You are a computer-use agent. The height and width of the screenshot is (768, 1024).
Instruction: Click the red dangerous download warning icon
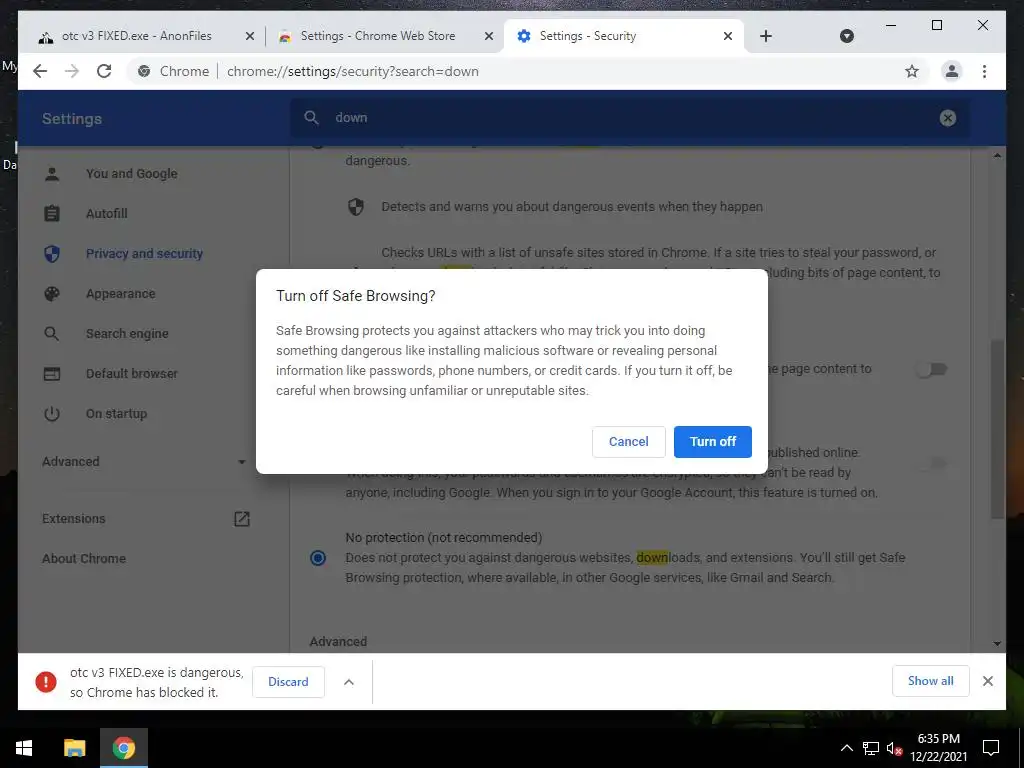[x=46, y=682]
